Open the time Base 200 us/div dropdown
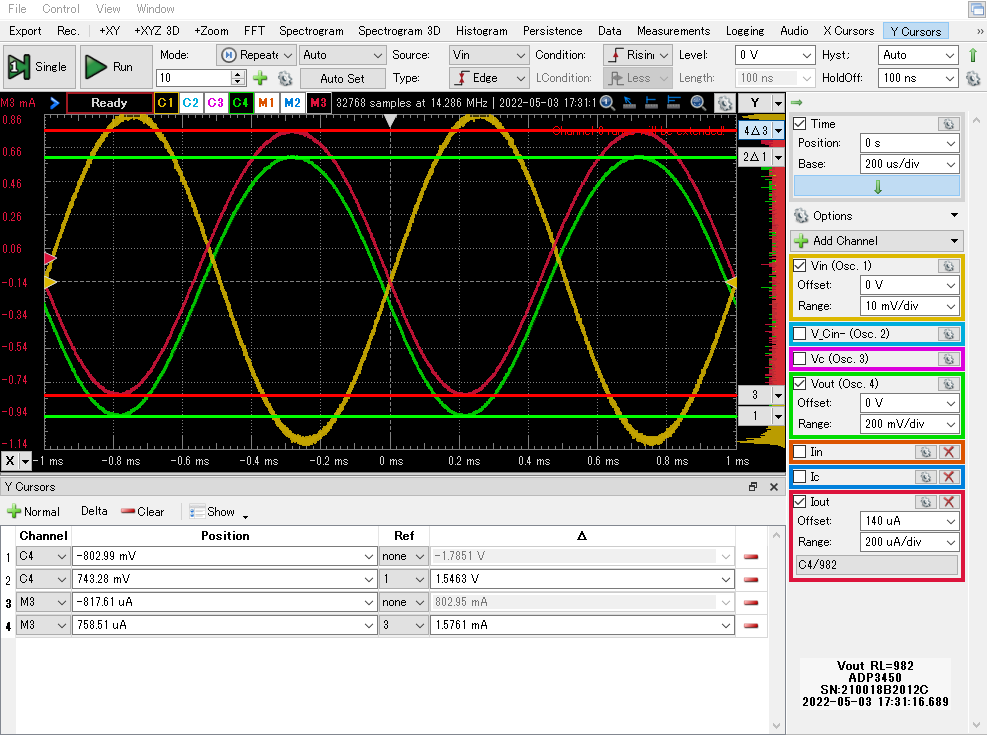 908,164
